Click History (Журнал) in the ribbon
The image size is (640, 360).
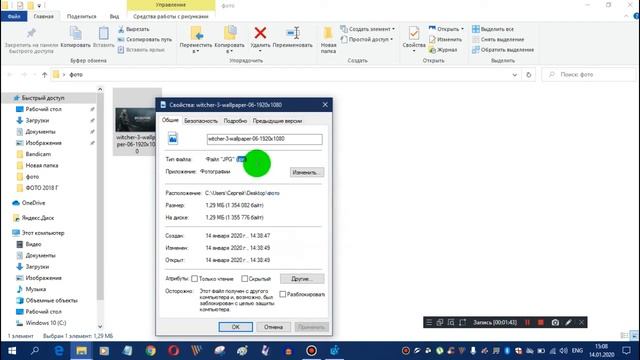click(x=443, y=50)
